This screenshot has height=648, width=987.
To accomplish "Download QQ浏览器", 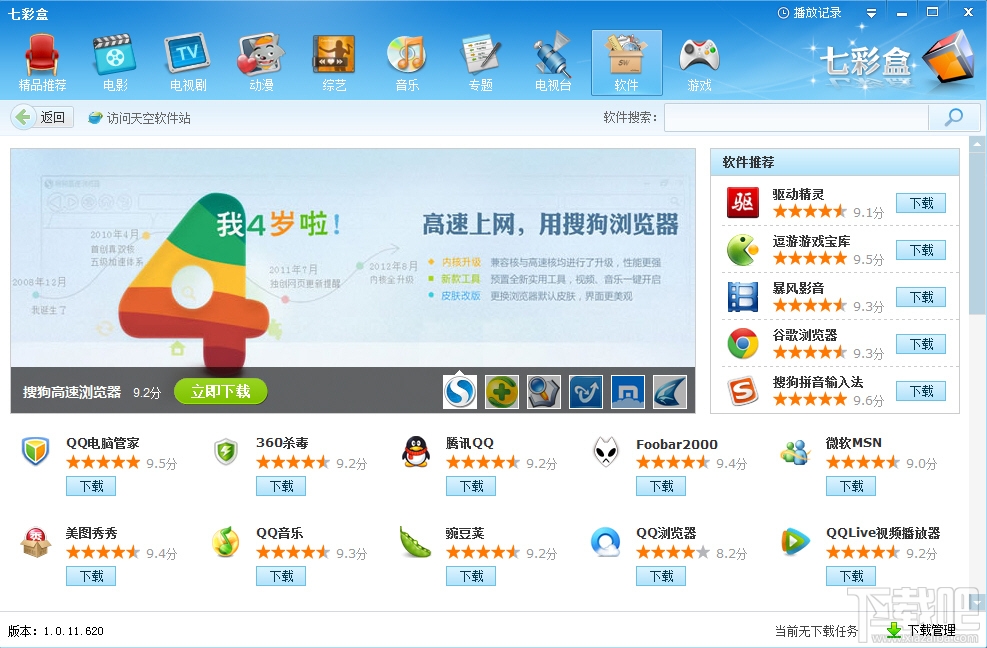I will [x=661, y=576].
